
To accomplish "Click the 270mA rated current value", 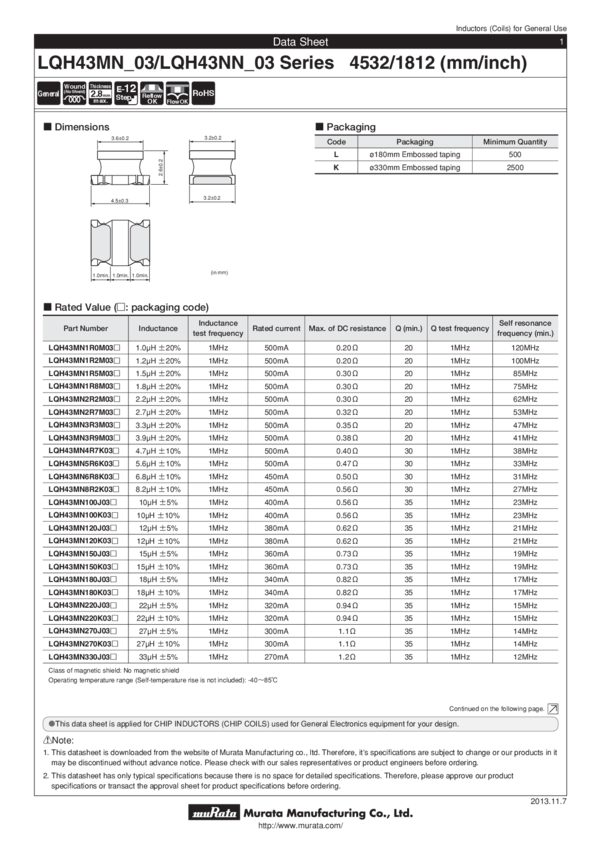I will pyautogui.click(x=276, y=656).
